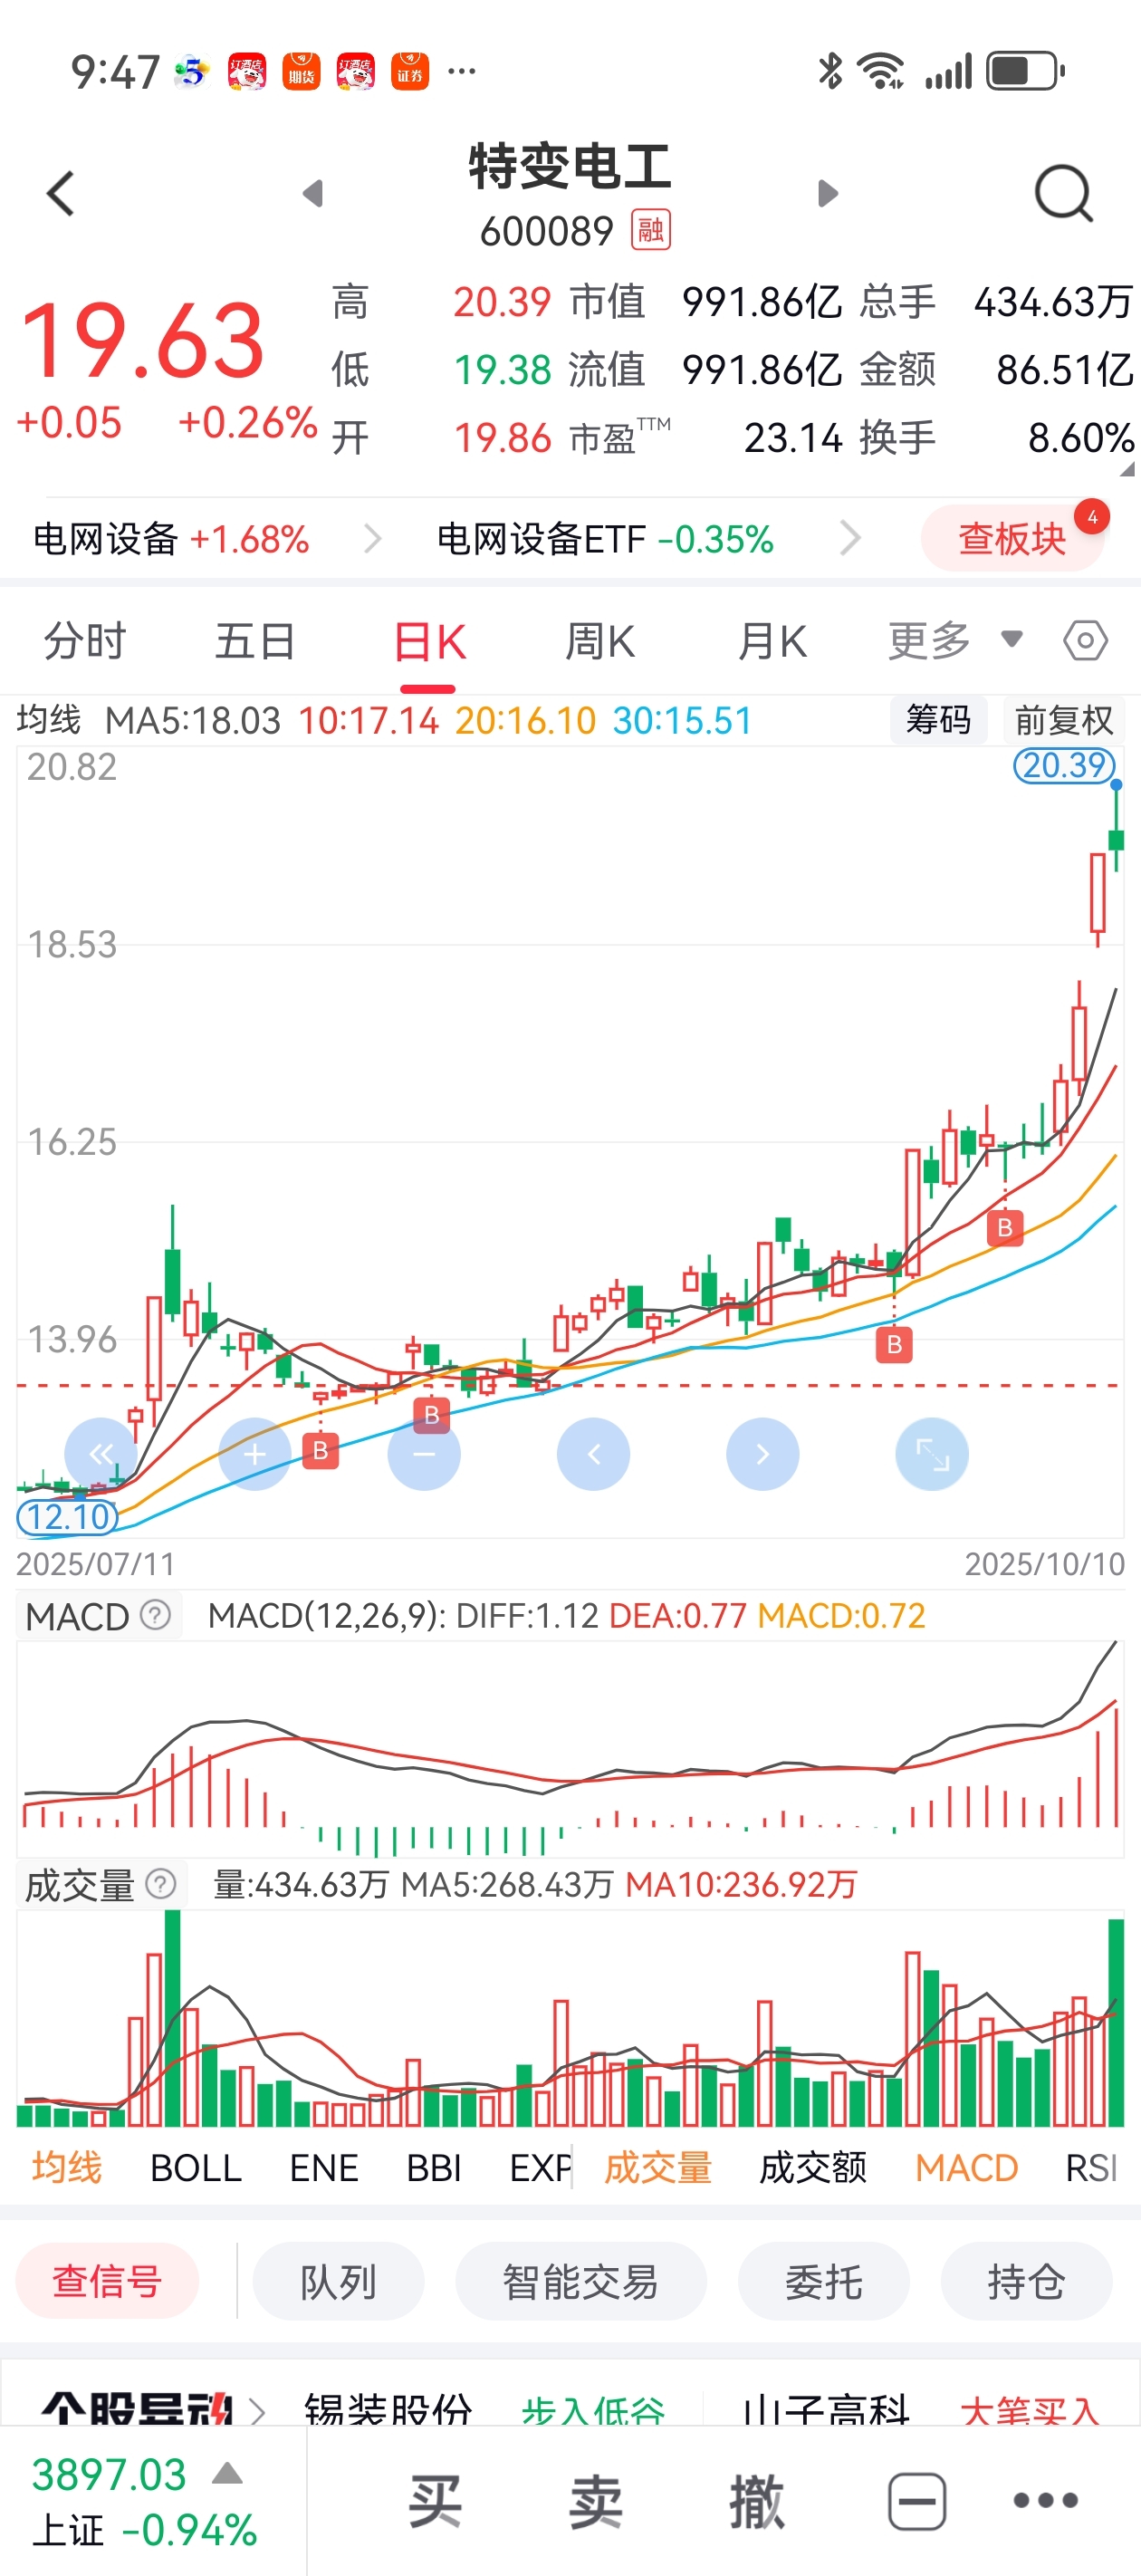
Task: Switch to 分时 tab
Action: 85,641
